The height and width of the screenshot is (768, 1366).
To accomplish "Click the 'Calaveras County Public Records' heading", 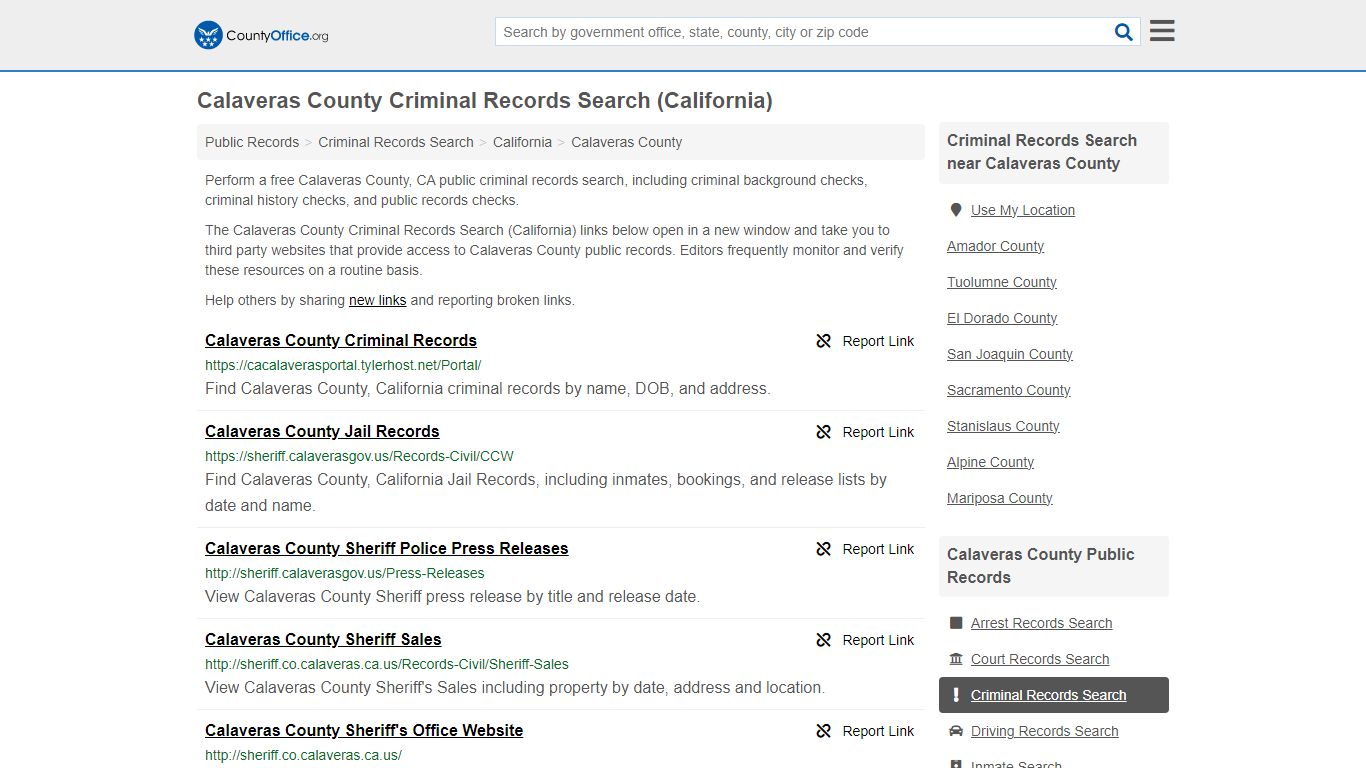I will click(1040, 566).
